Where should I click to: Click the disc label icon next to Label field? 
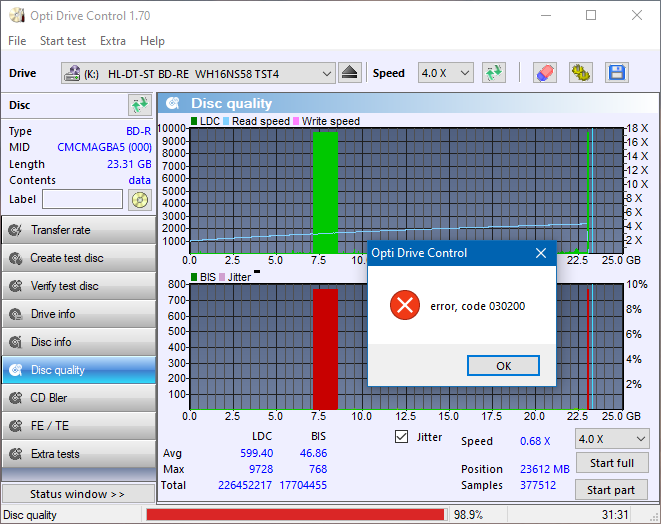[x=140, y=199]
